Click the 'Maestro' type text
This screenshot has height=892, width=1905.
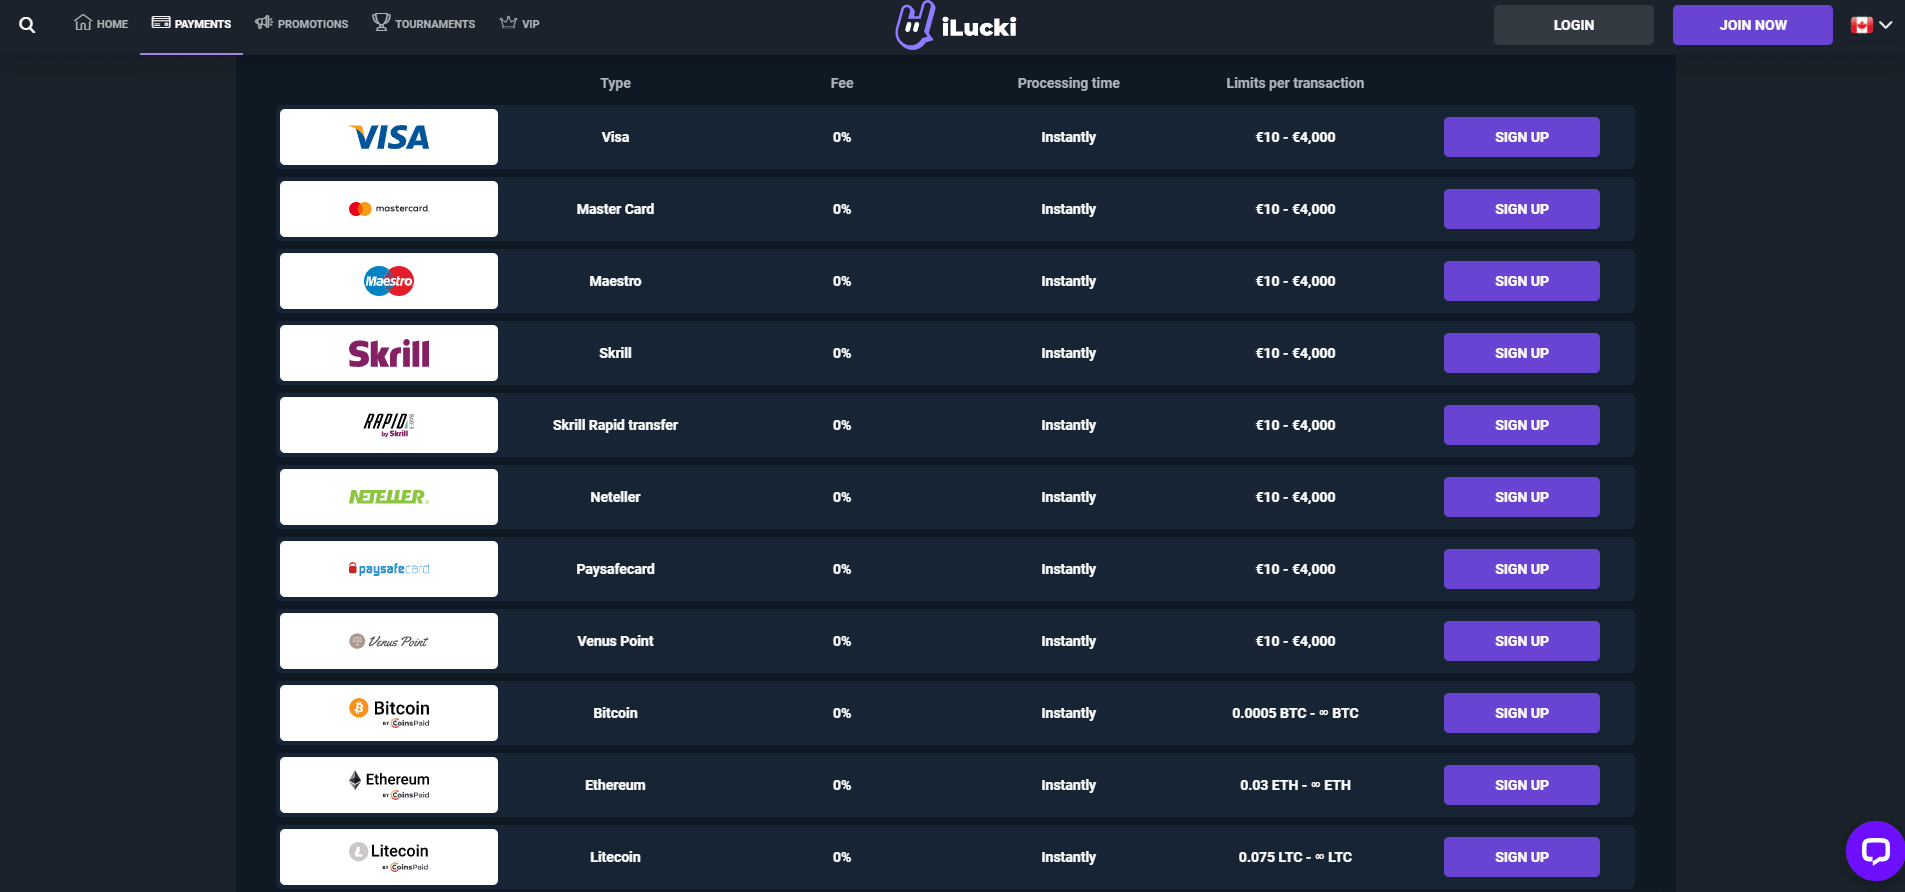tap(615, 281)
